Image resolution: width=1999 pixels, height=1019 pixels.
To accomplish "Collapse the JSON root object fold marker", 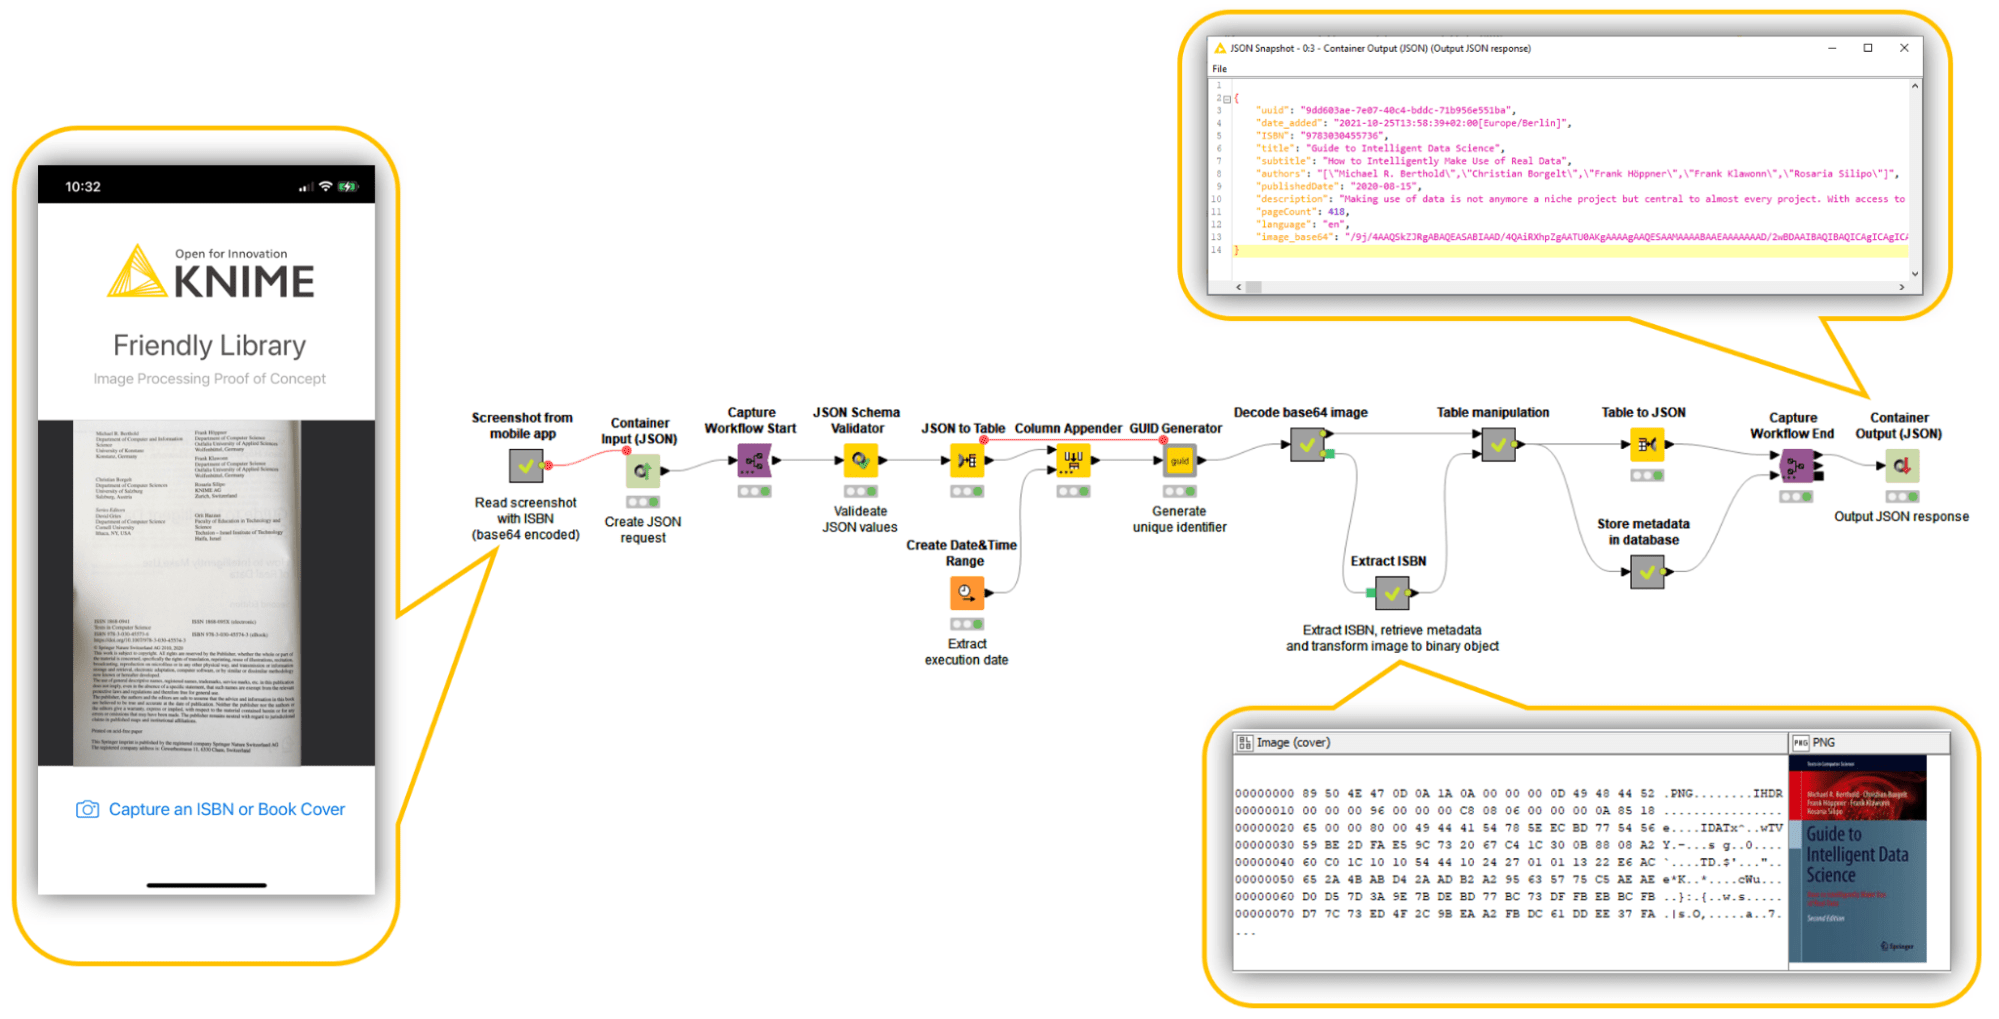I will pyautogui.click(x=1227, y=99).
